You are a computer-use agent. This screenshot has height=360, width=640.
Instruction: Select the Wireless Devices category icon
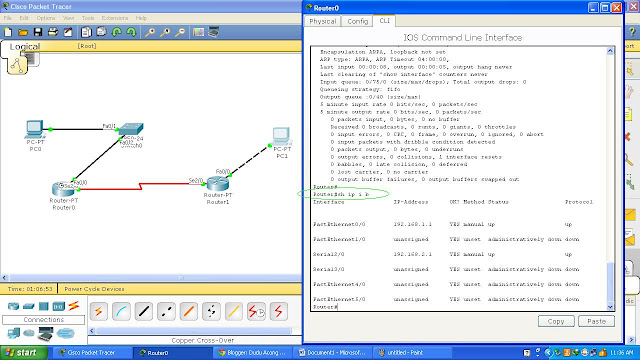click(58, 306)
